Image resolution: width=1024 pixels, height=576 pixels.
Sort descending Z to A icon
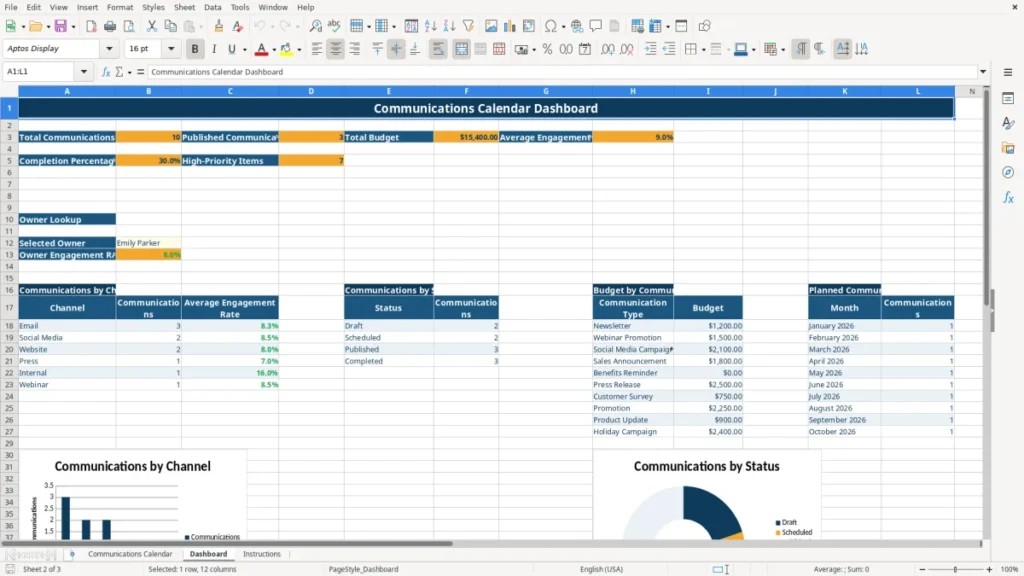point(449,26)
